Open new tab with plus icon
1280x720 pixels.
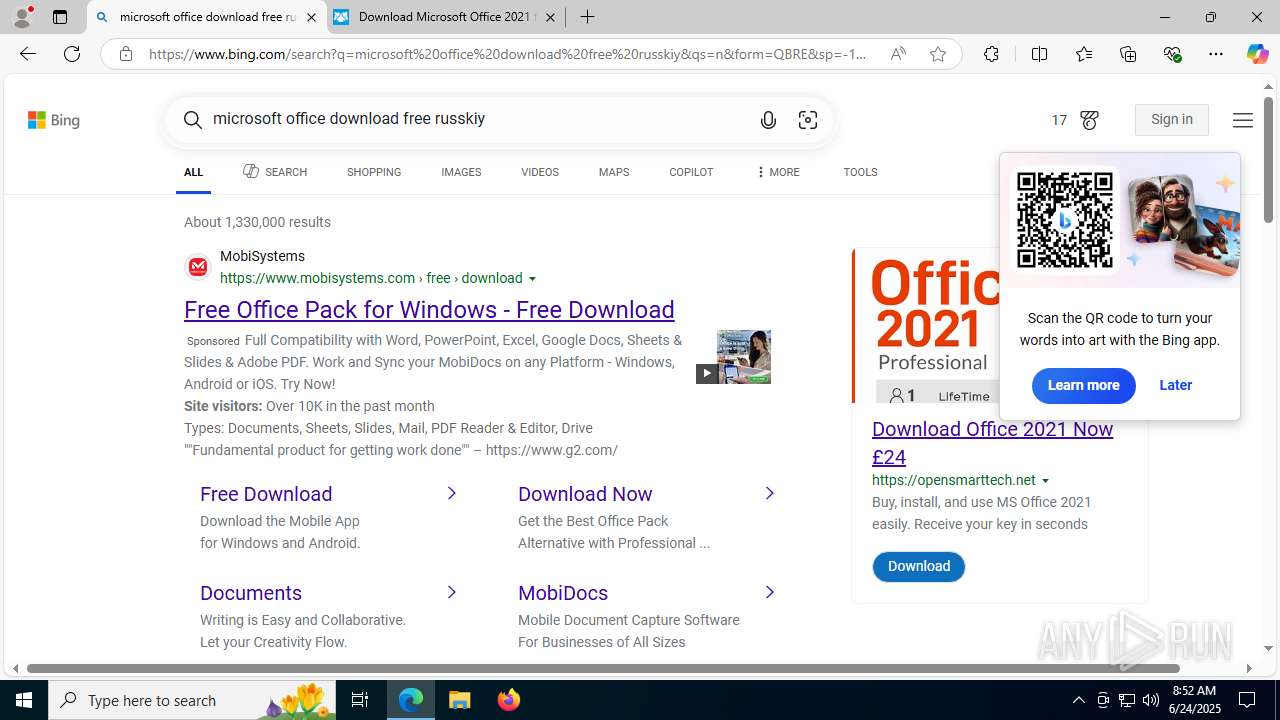[x=588, y=17]
